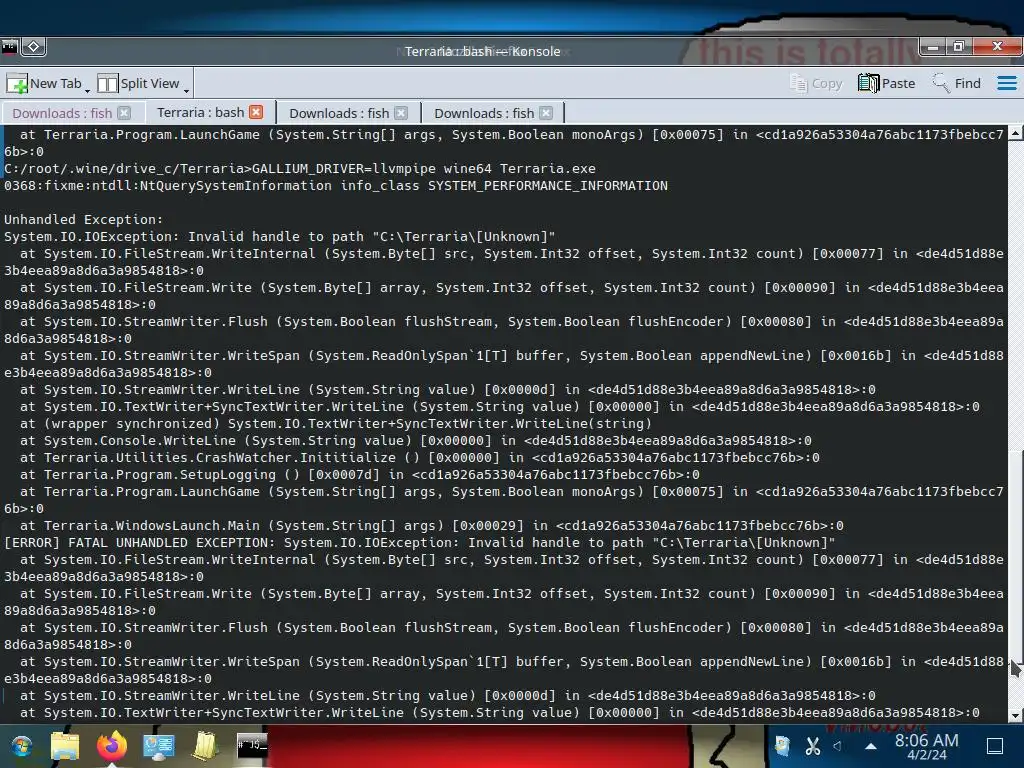Expand the Split View dropdown arrow
1024x768 pixels.
(x=186, y=90)
